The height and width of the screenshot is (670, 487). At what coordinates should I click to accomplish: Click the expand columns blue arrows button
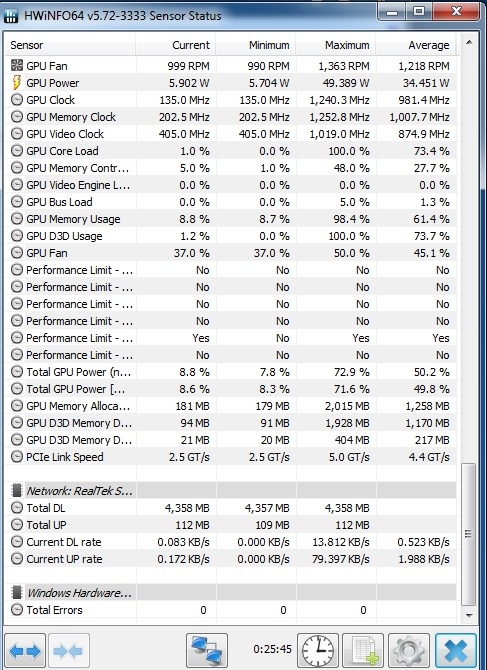pos(25,651)
